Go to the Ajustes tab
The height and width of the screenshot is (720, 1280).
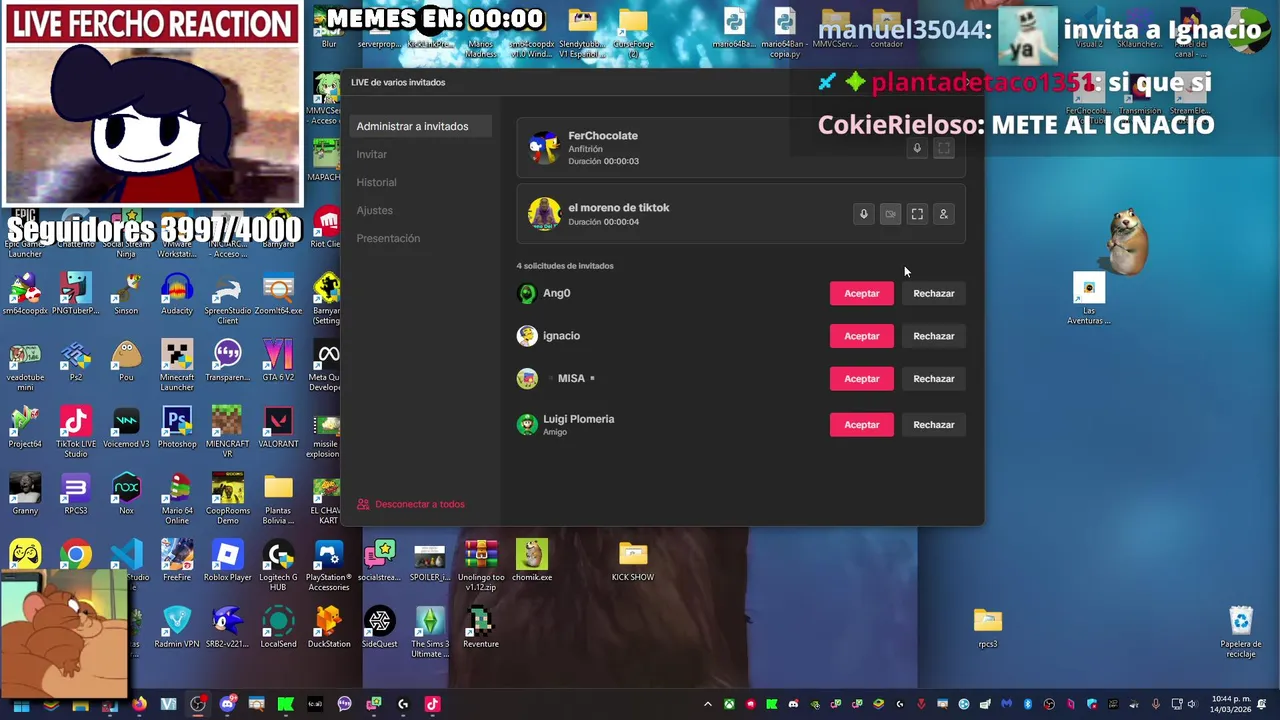375,210
